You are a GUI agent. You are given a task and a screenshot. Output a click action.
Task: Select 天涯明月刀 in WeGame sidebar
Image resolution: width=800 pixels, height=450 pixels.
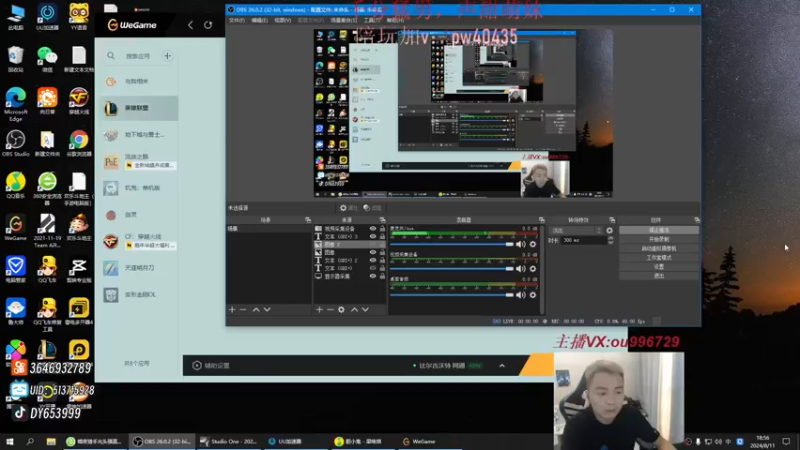pyautogui.click(x=139, y=268)
